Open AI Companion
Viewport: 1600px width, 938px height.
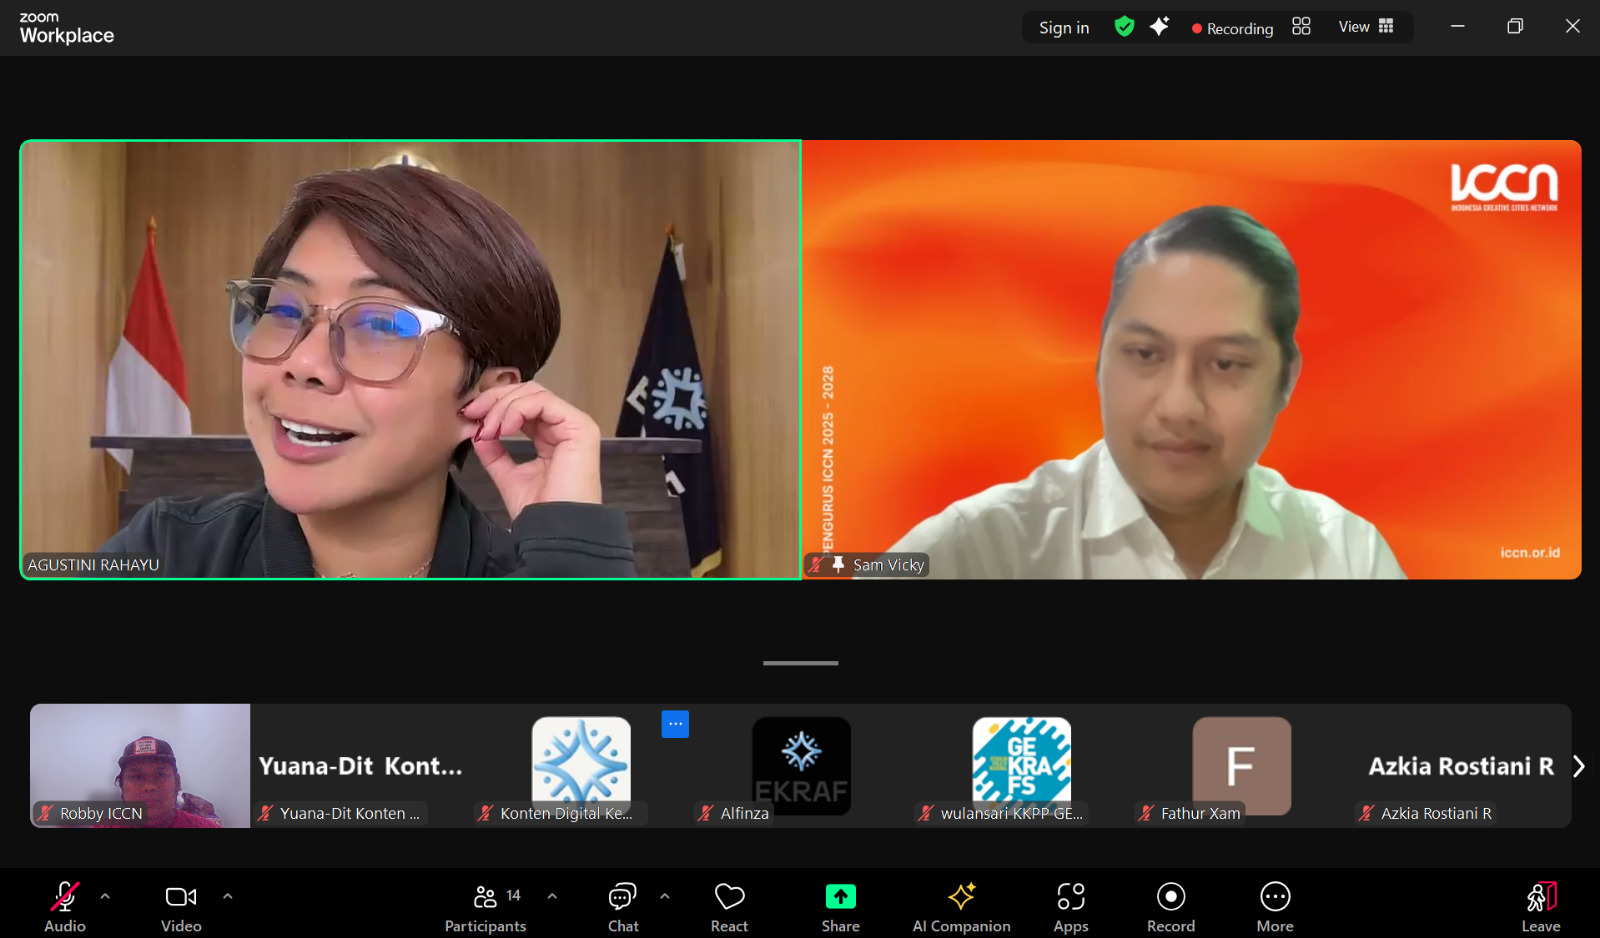click(961, 907)
